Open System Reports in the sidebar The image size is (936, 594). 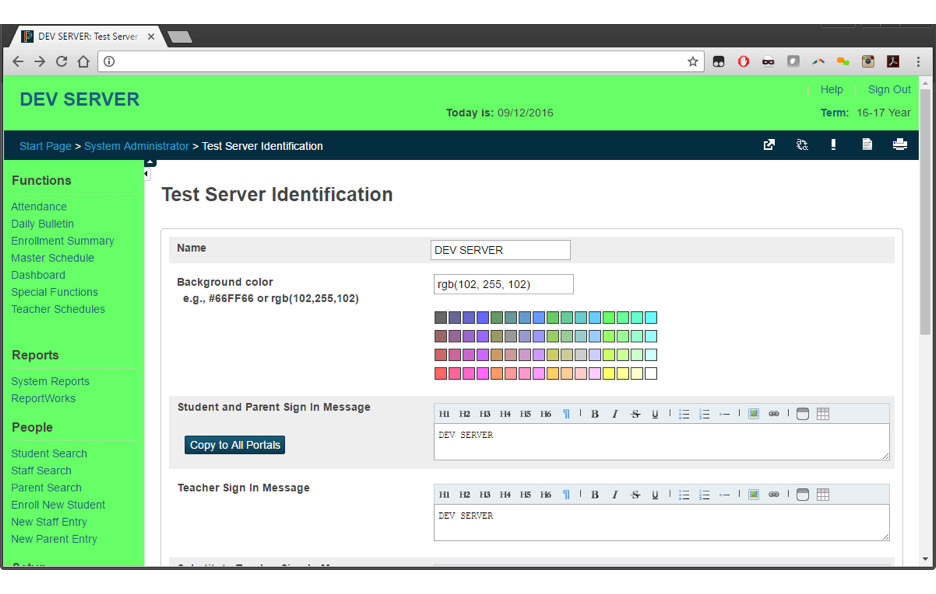[50, 381]
